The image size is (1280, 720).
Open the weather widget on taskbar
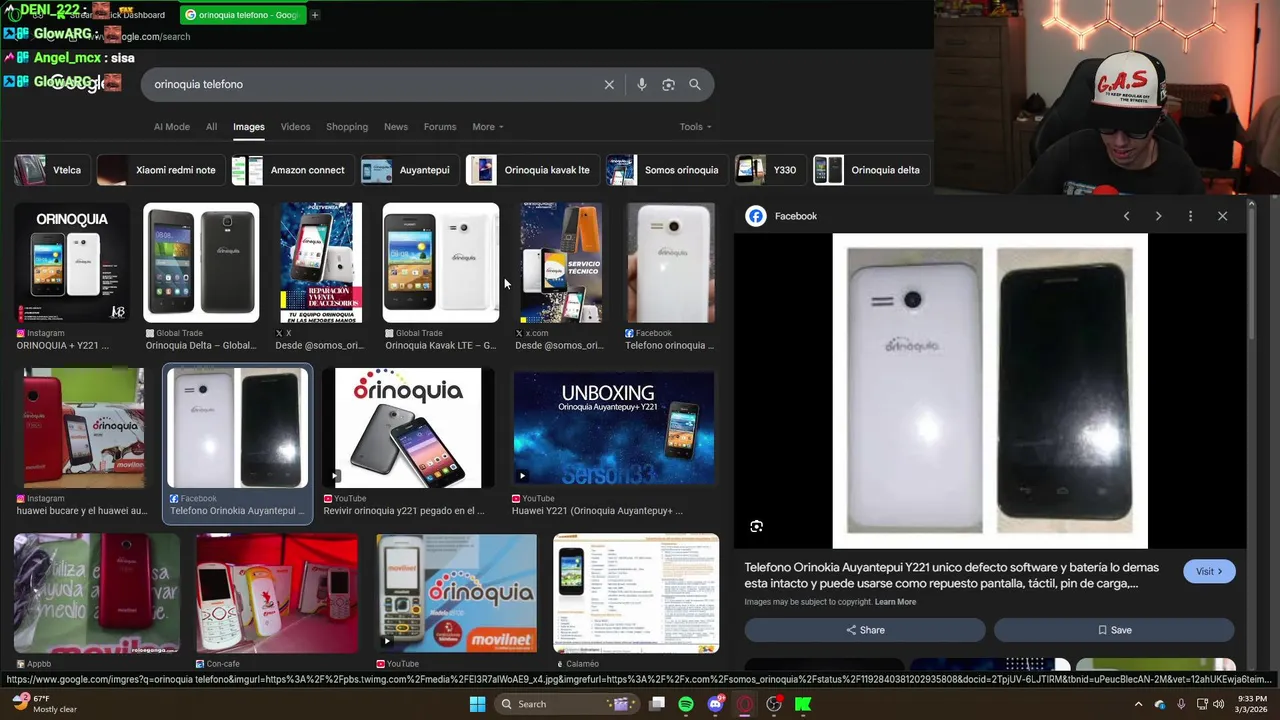click(x=43, y=704)
